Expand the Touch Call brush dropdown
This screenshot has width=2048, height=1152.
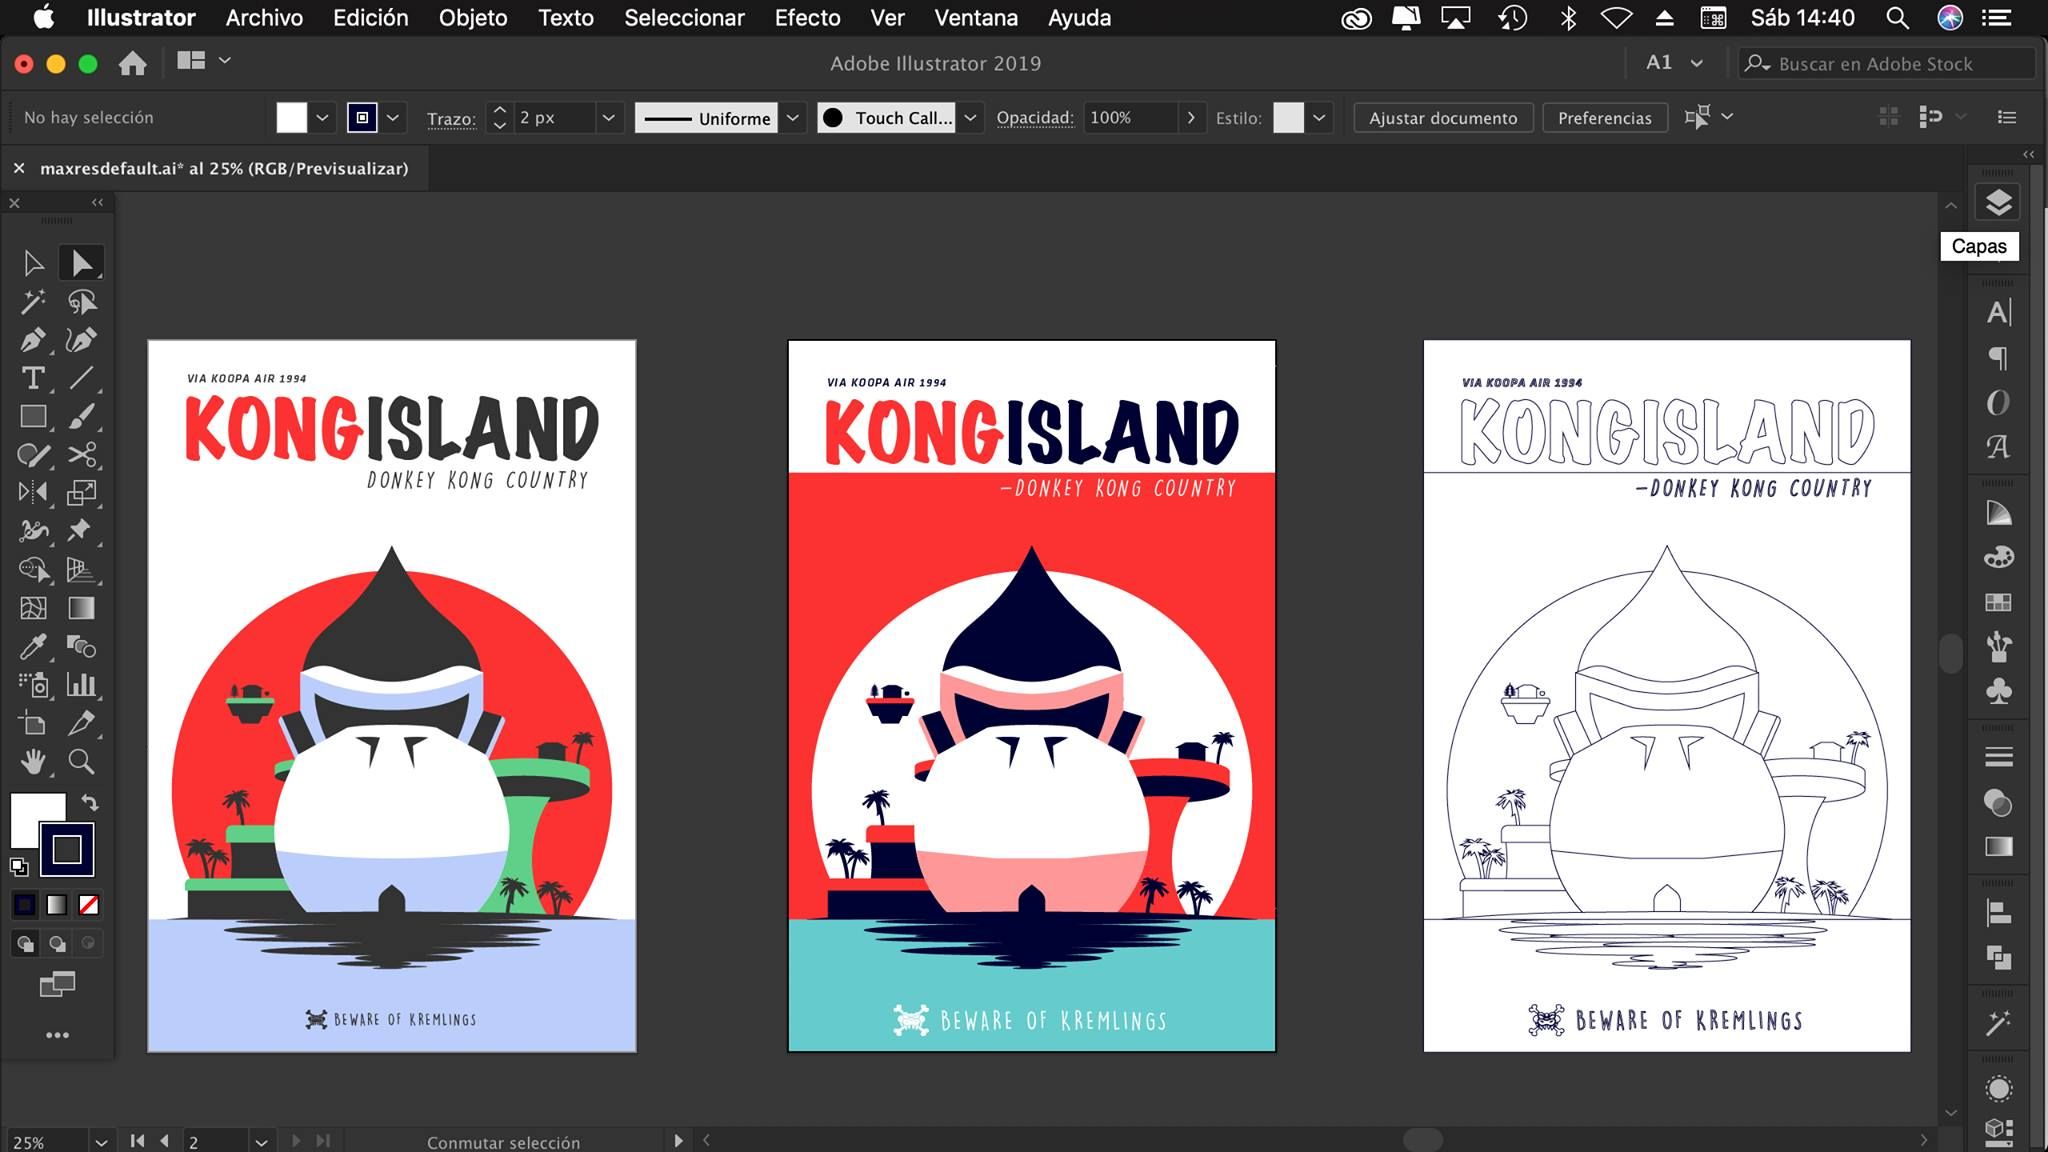[970, 118]
